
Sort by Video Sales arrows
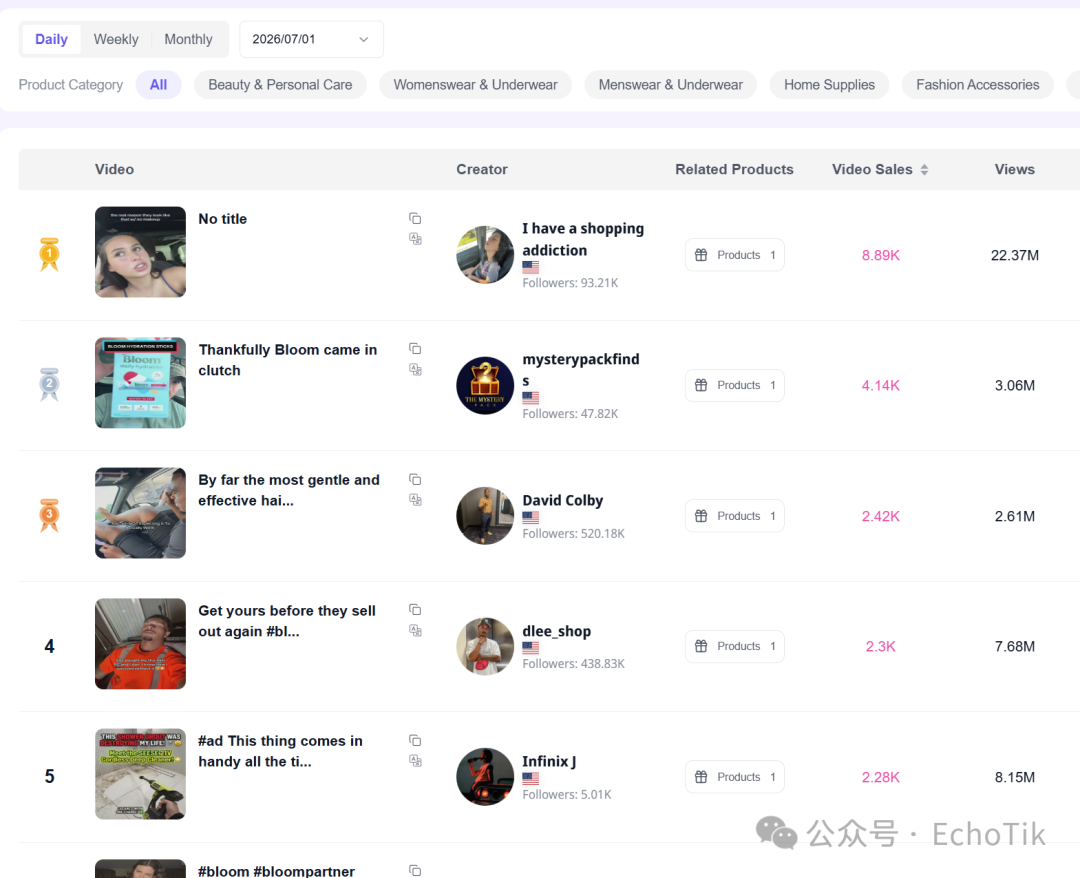(924, 169)
